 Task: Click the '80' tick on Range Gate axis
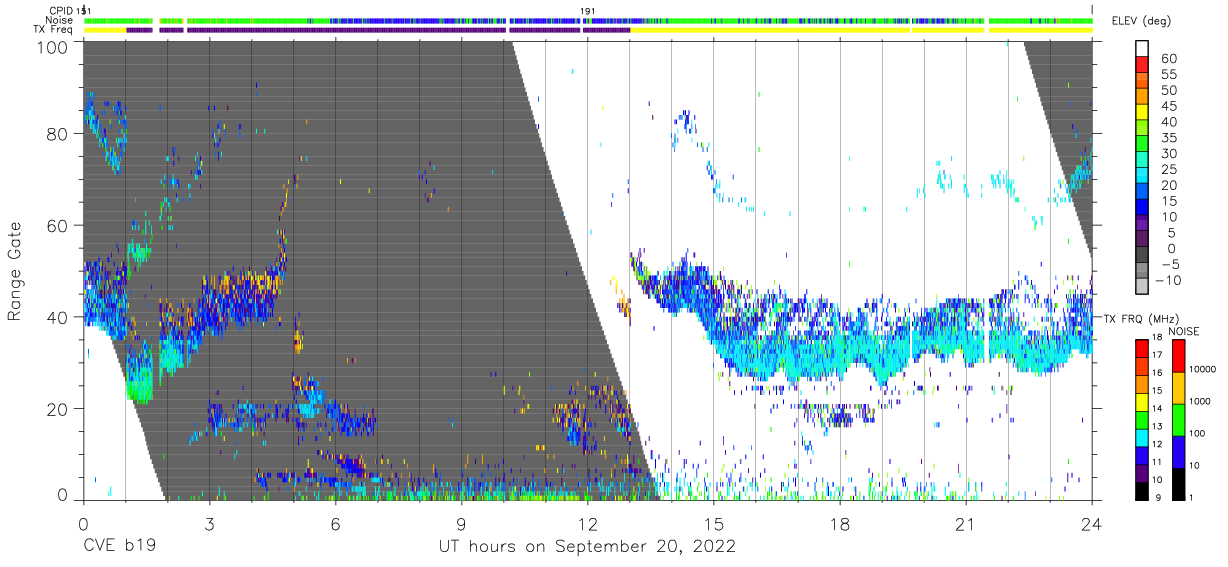pos(59,134)
